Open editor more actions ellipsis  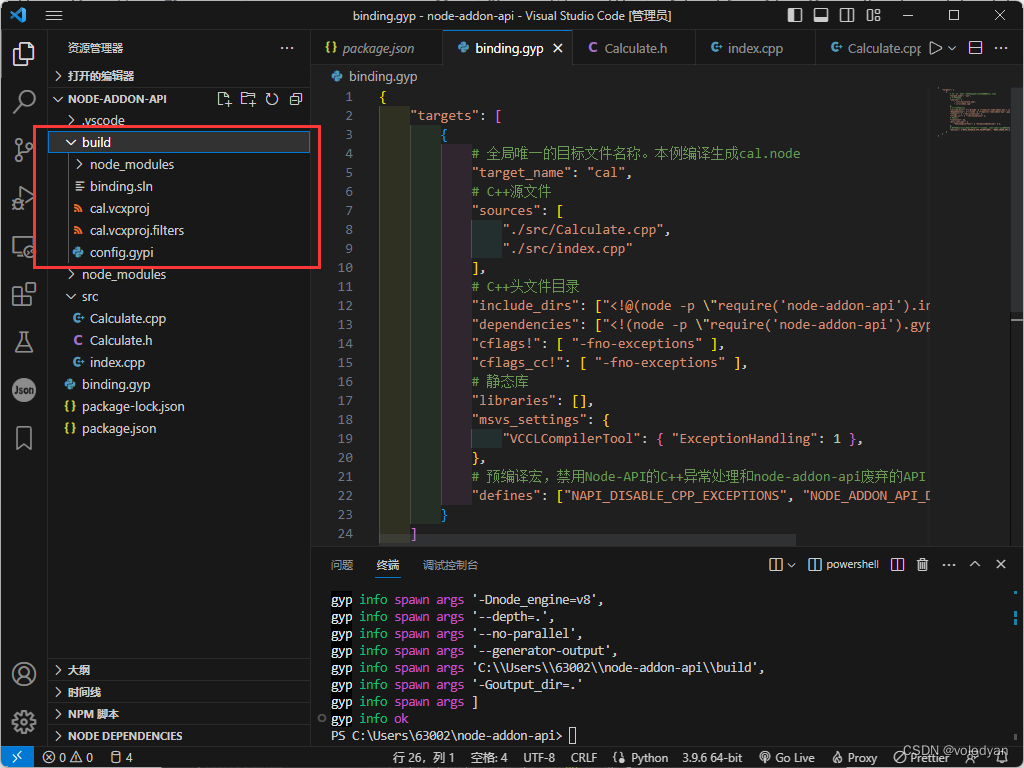click(1000, 48)
